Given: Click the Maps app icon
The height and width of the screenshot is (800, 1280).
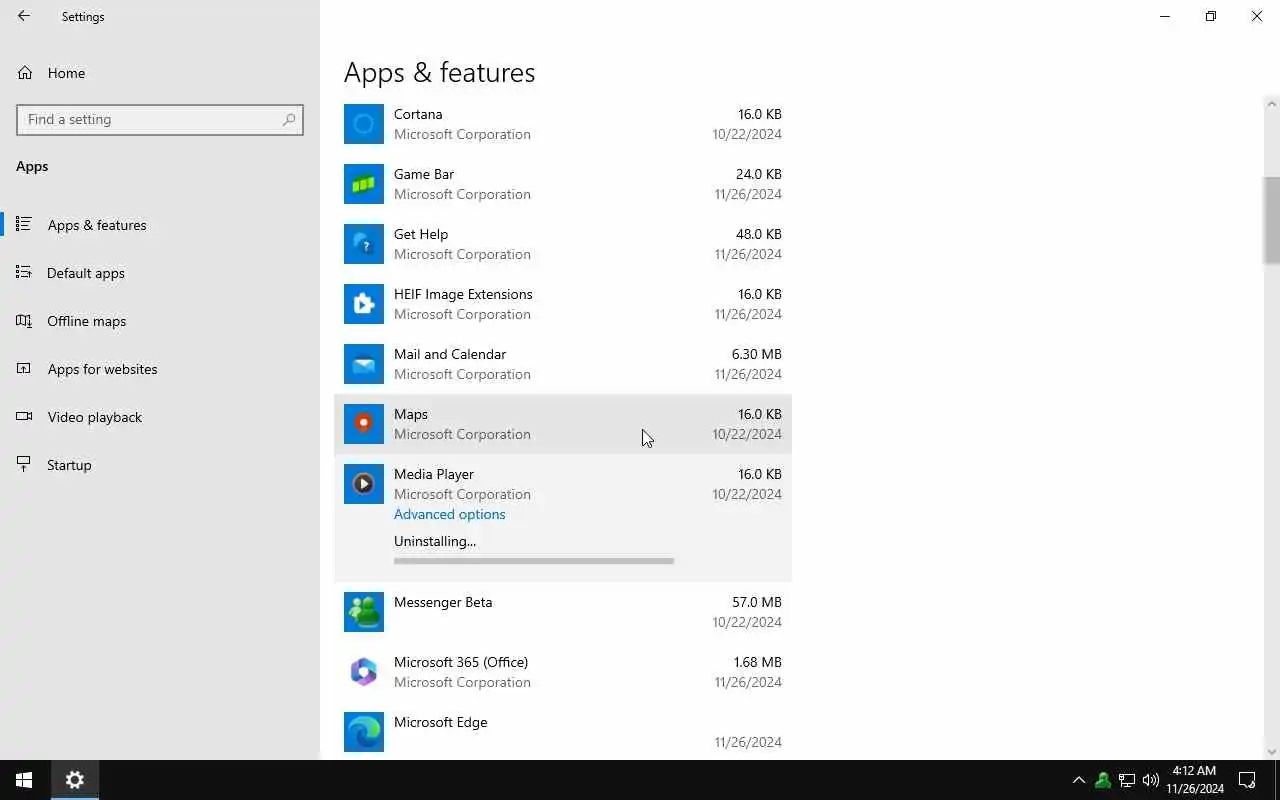Looking at the screenshot, I should [364, 424].
